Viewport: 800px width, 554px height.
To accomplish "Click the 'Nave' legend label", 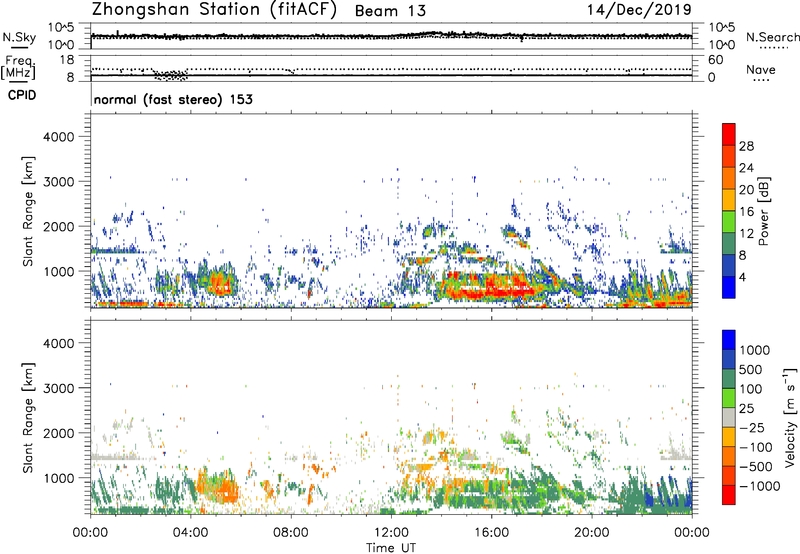I will pos(760,70).
